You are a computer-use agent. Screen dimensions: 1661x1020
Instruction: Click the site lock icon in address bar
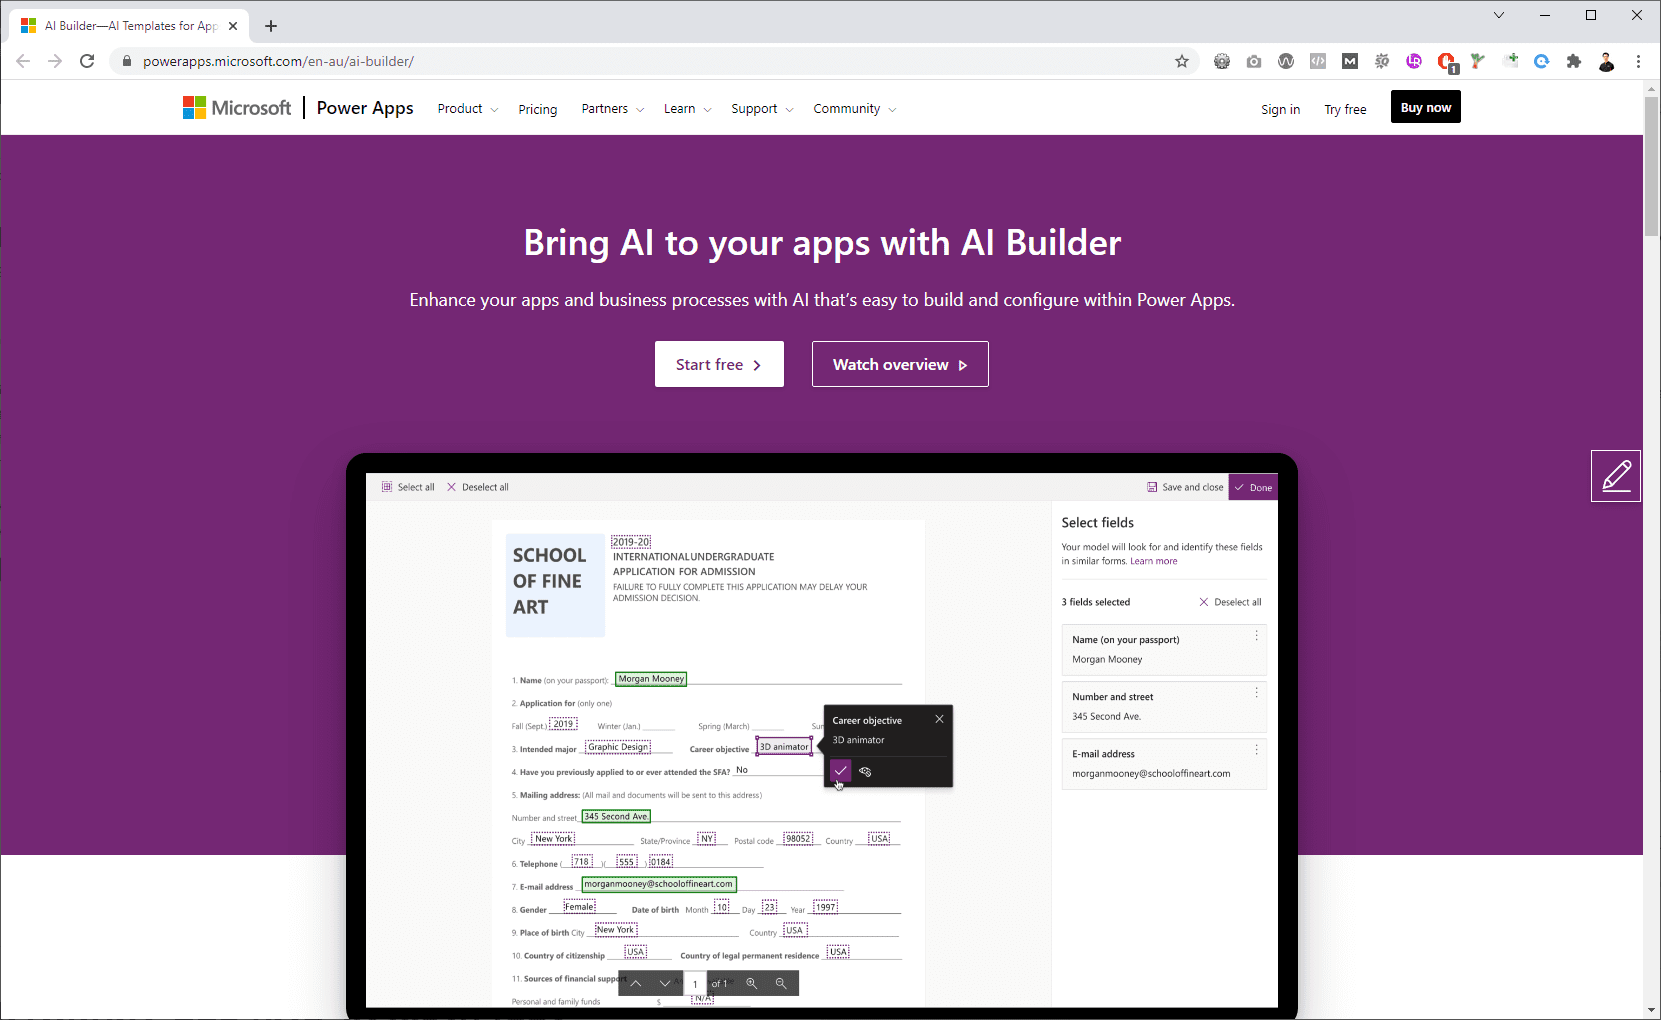126,61
